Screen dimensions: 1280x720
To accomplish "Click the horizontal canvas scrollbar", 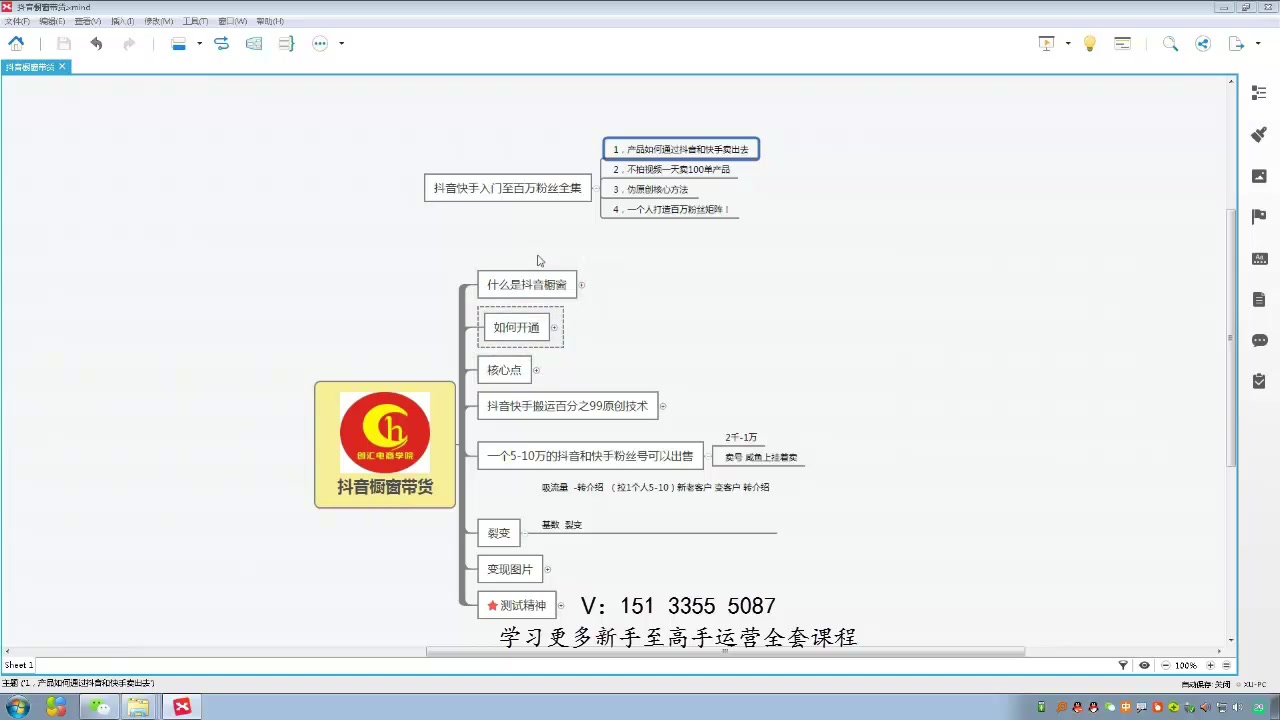I will tap(726, 652).
